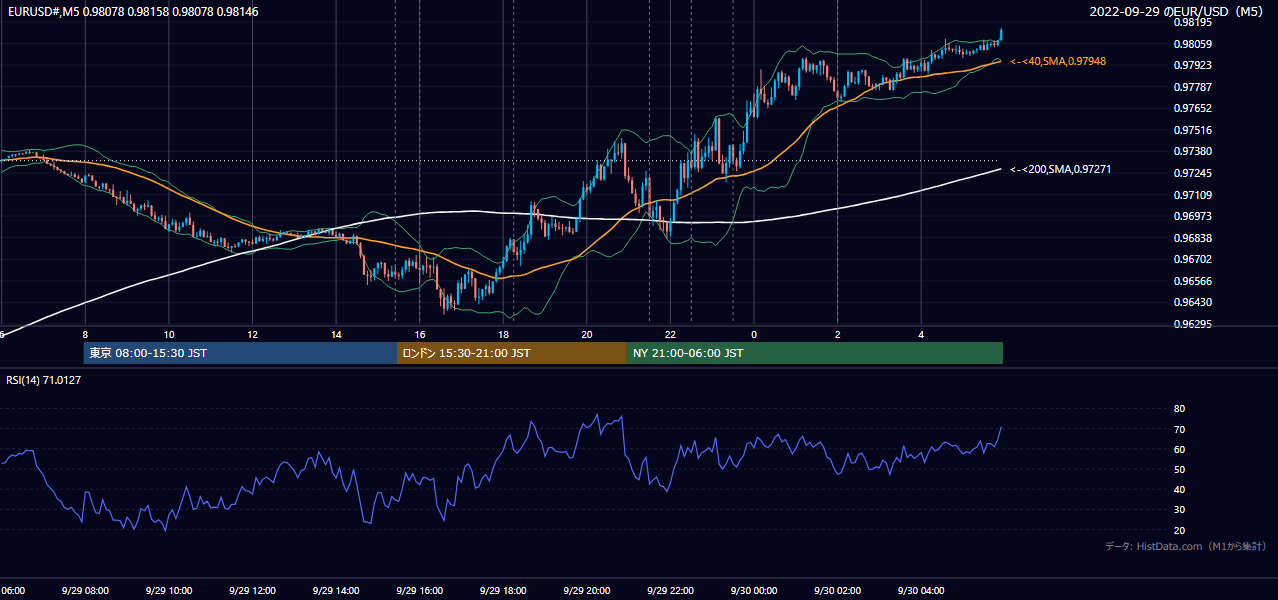Viewport: 1278px width, 600px height.
Task: Click the bottom date label 9/29 10:00
Action: click(x=168, y=590)
